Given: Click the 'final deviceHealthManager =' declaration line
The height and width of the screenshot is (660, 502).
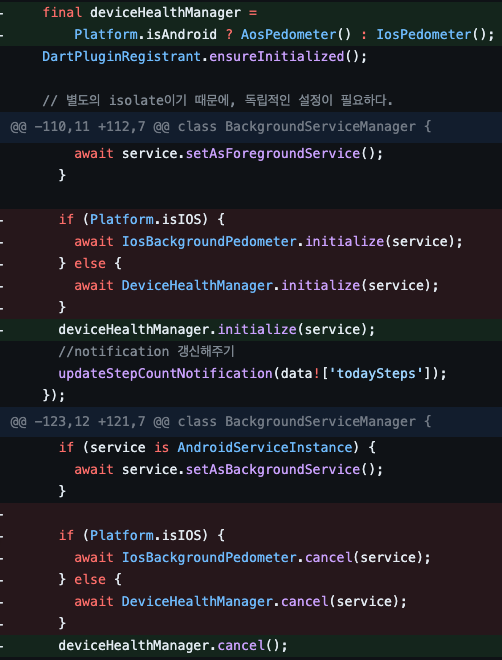Looking at the screenshot, I should pyautogui.click(x=149, y=13).
